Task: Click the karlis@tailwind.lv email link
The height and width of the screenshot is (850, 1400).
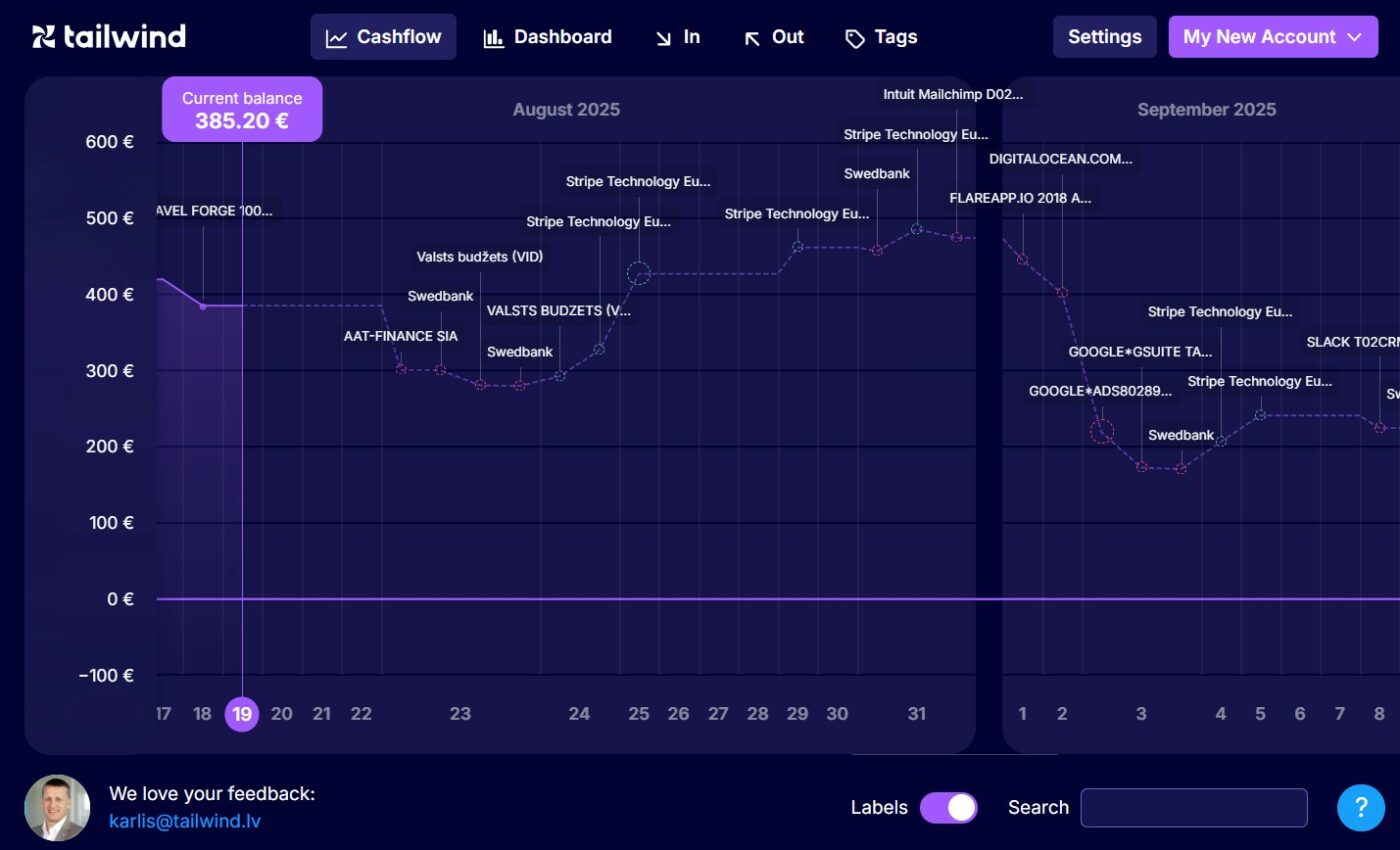Action: [x=185, y=821]
